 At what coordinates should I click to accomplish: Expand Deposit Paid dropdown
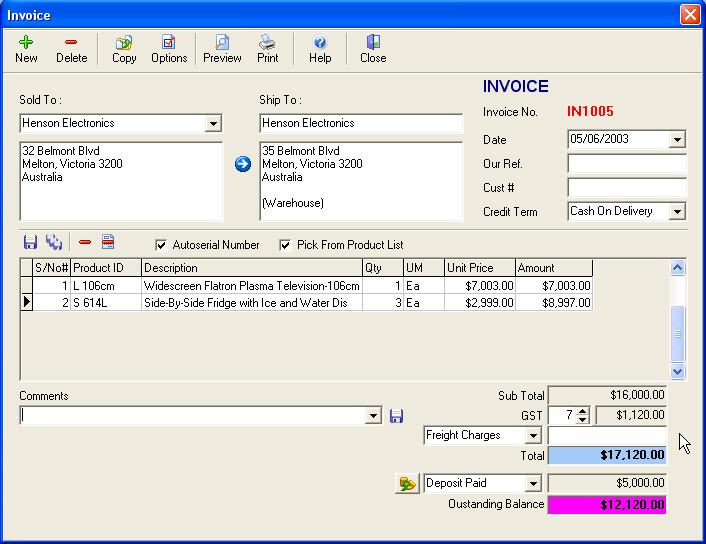click(x=533, y=484)
